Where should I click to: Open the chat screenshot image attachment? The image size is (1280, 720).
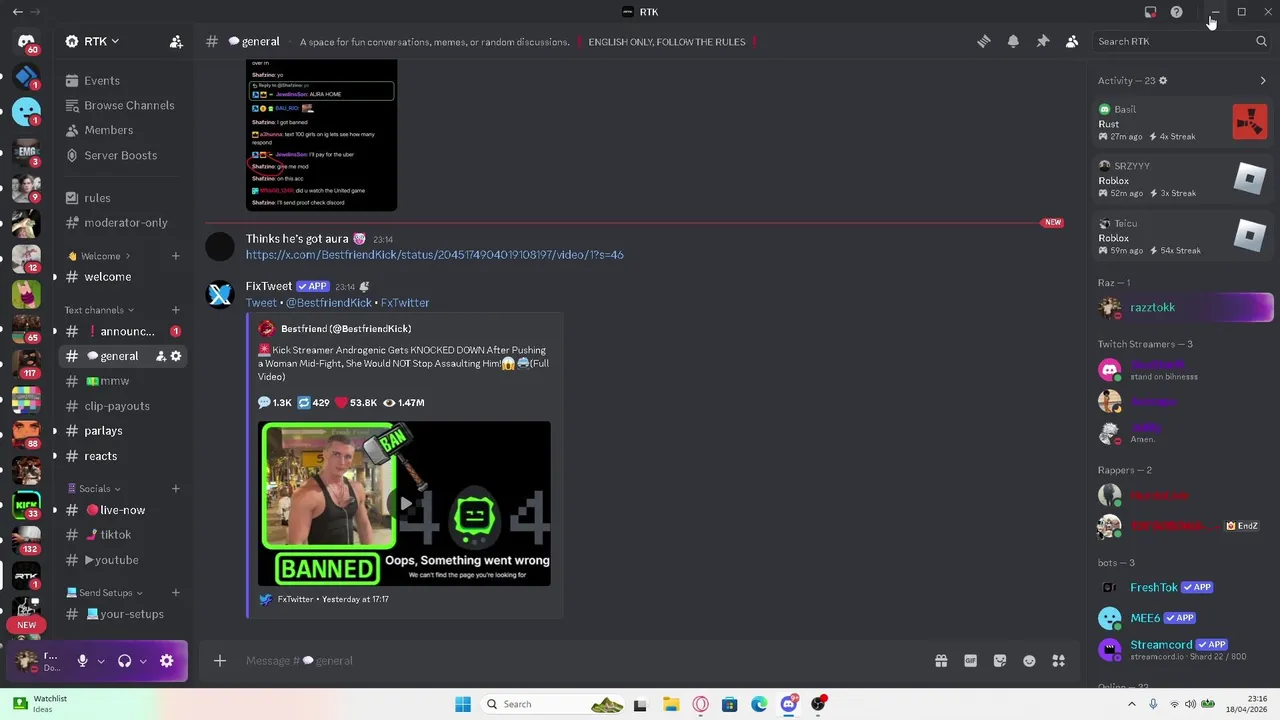(322, 135)
